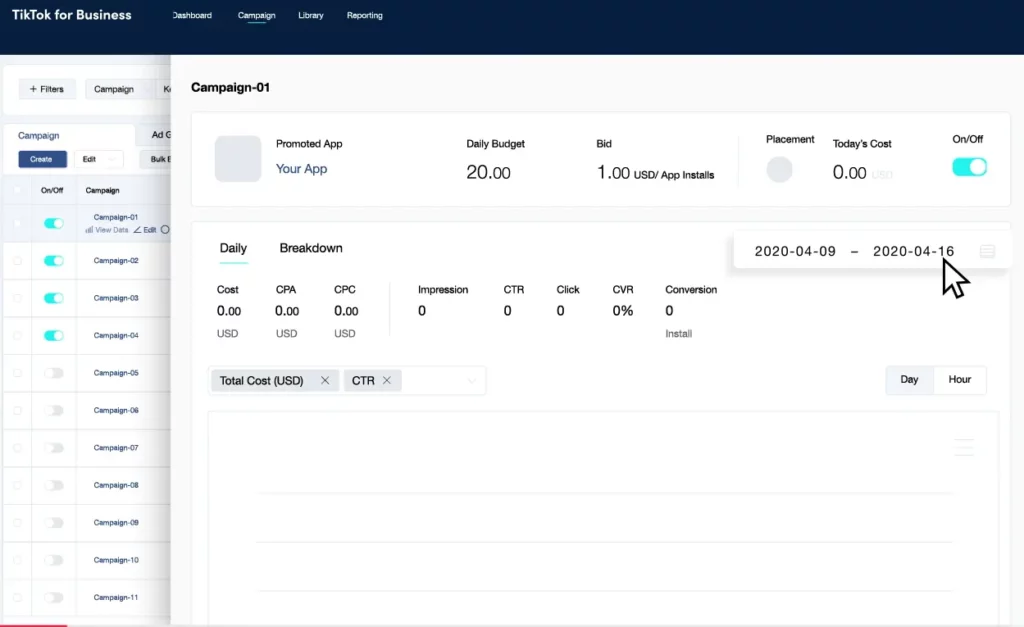Viewport: 1024px width, 627px height.
Task: Switch to the Breakdown tab
Action: pyautogui.click(x=311, y=248)
